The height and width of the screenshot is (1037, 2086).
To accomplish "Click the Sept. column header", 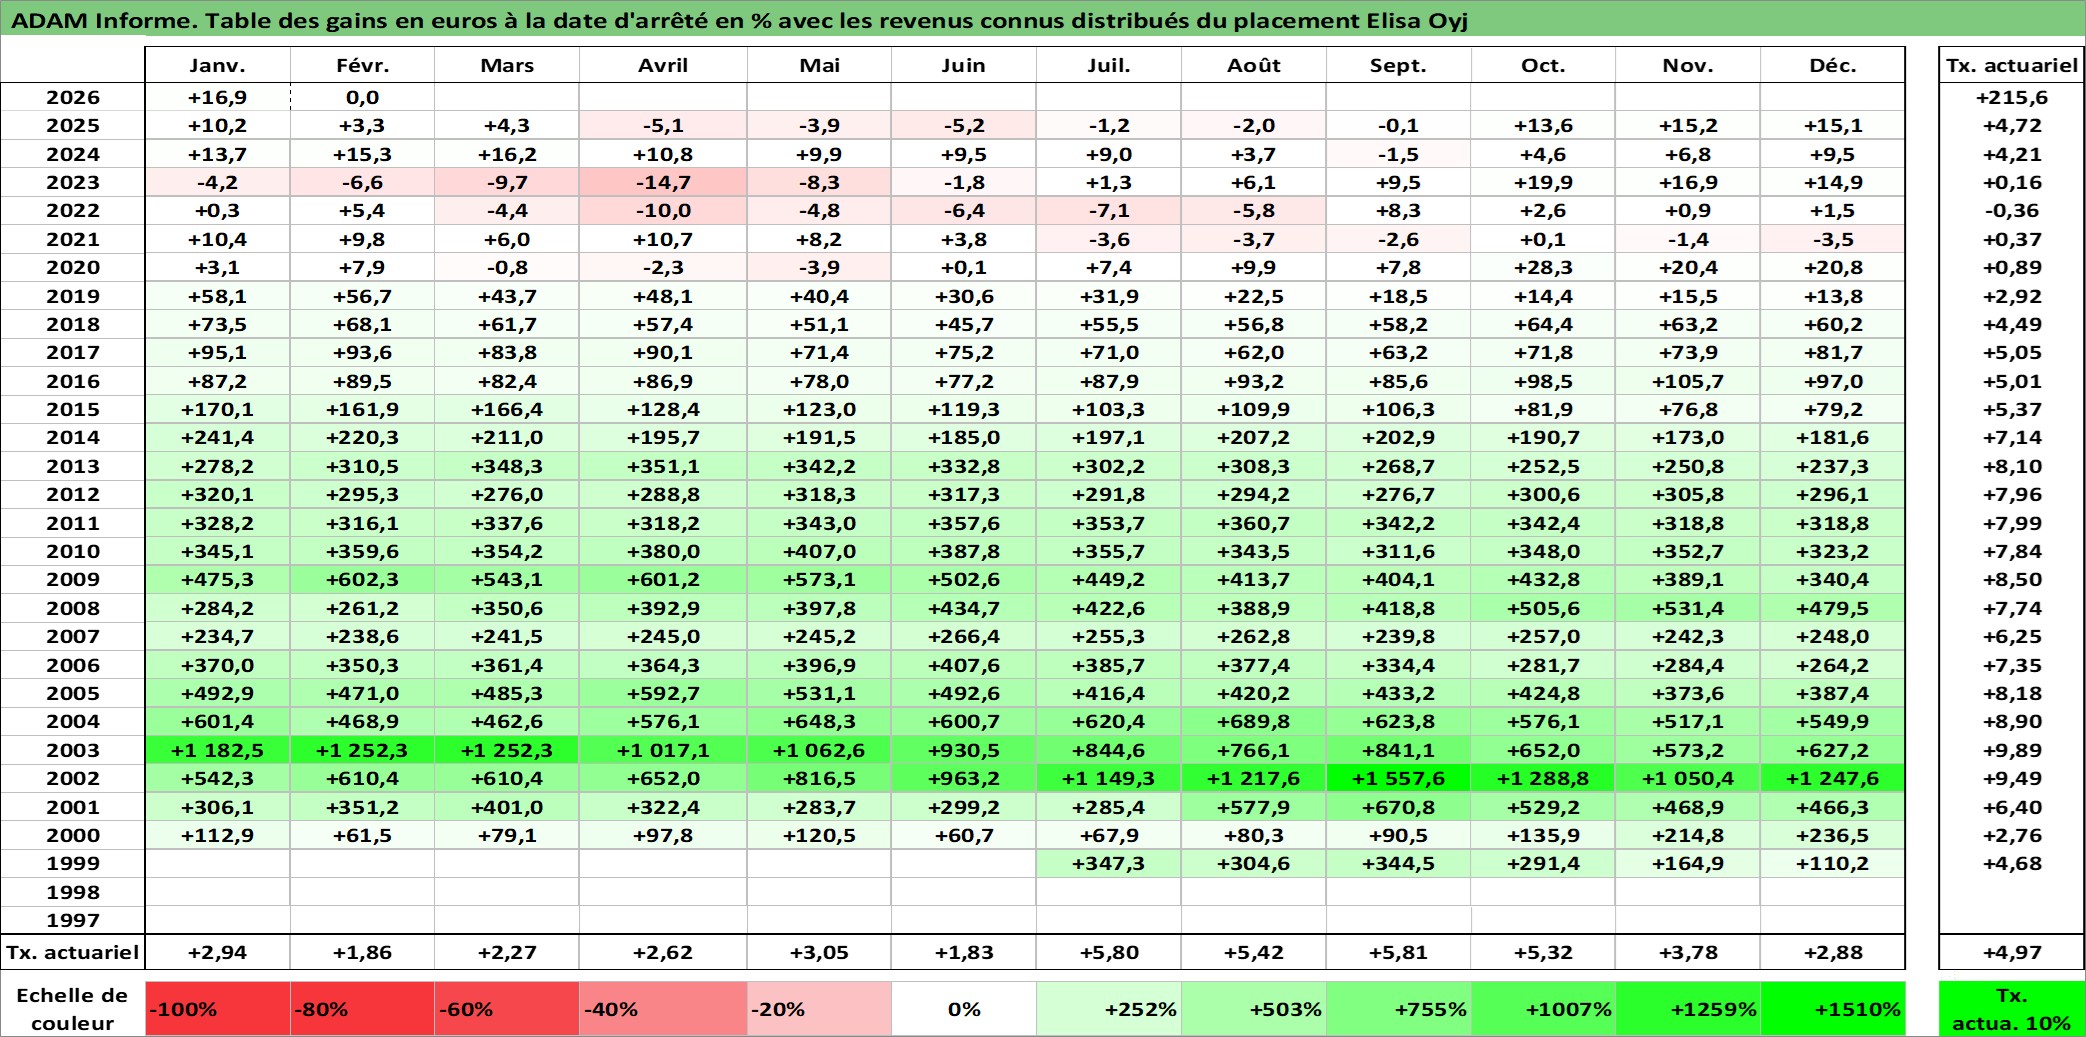I will (x=1398, y=65).
